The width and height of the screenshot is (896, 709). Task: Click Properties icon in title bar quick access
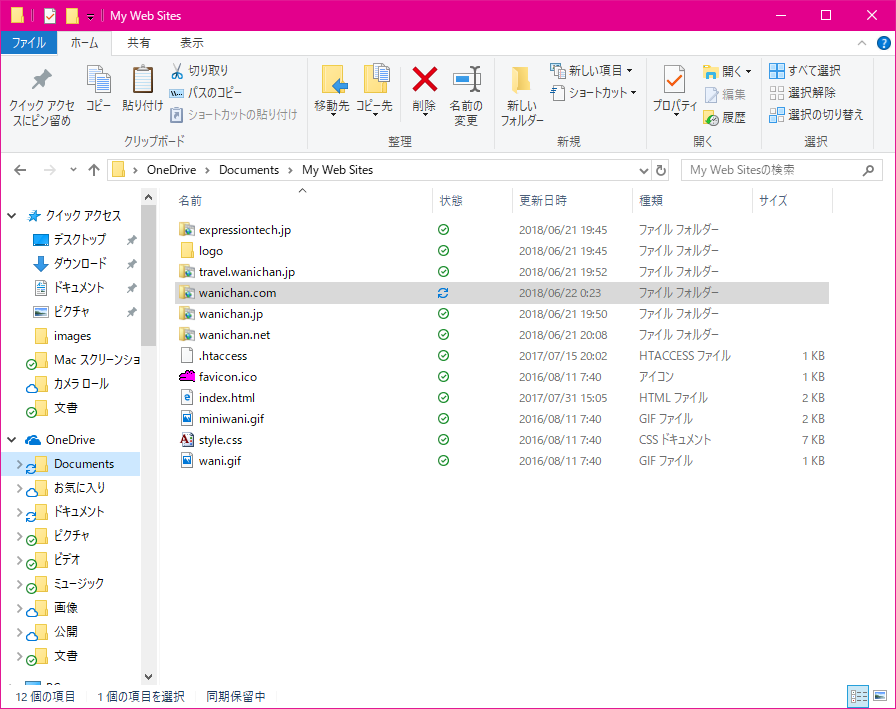(x=50, y=16)
